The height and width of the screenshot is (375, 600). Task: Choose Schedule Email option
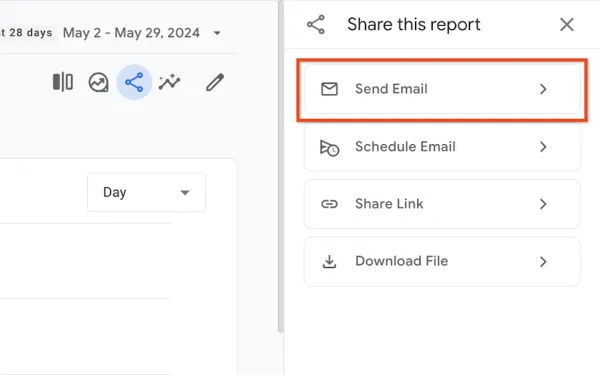442,147
